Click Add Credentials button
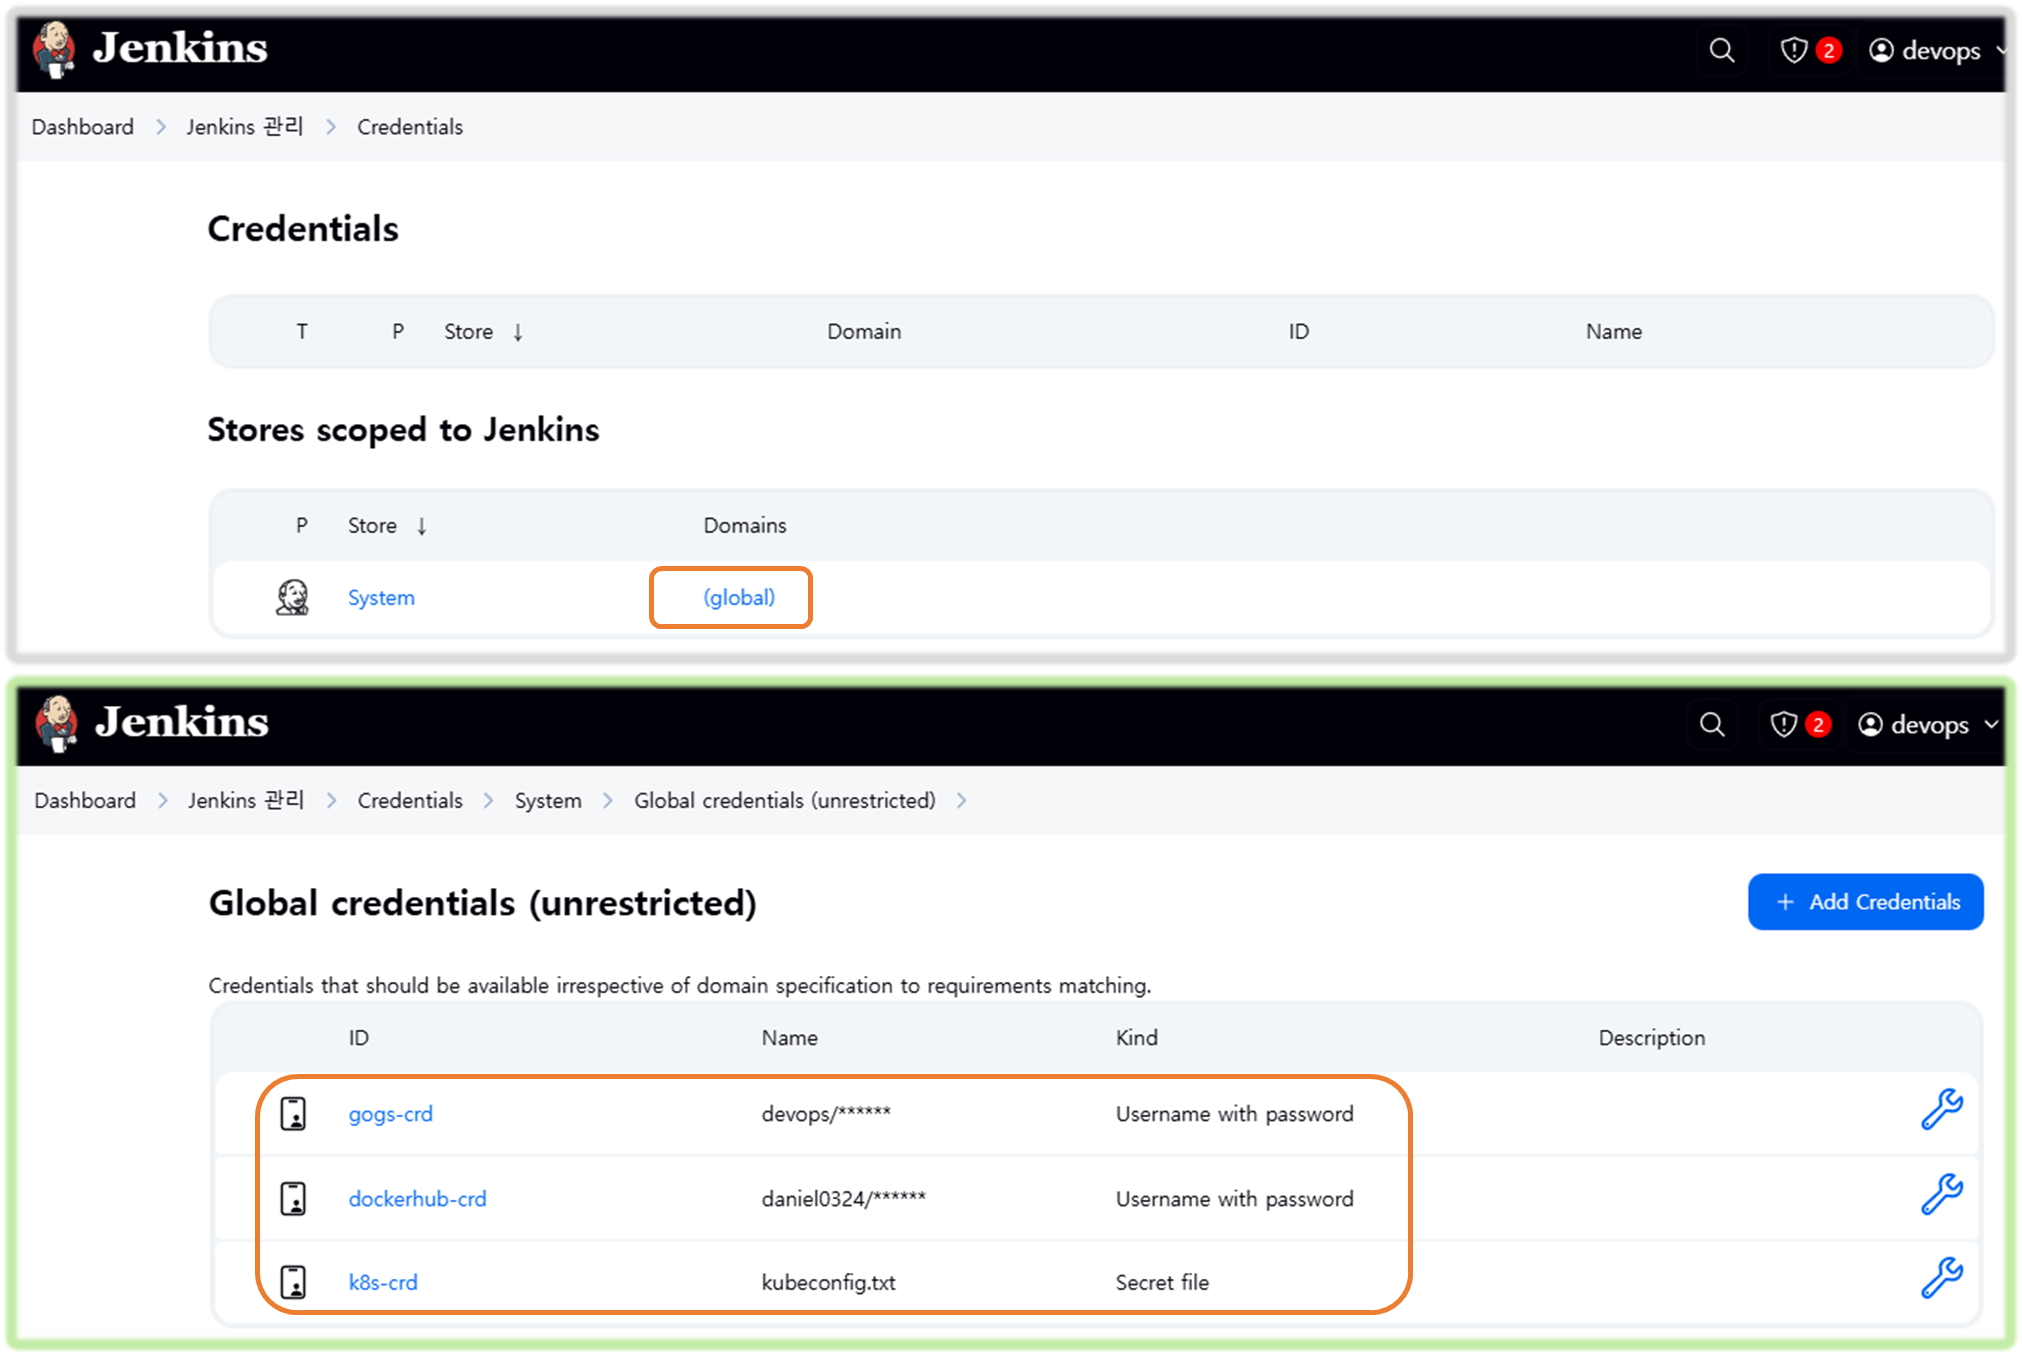 click(x=1865, y=902)
